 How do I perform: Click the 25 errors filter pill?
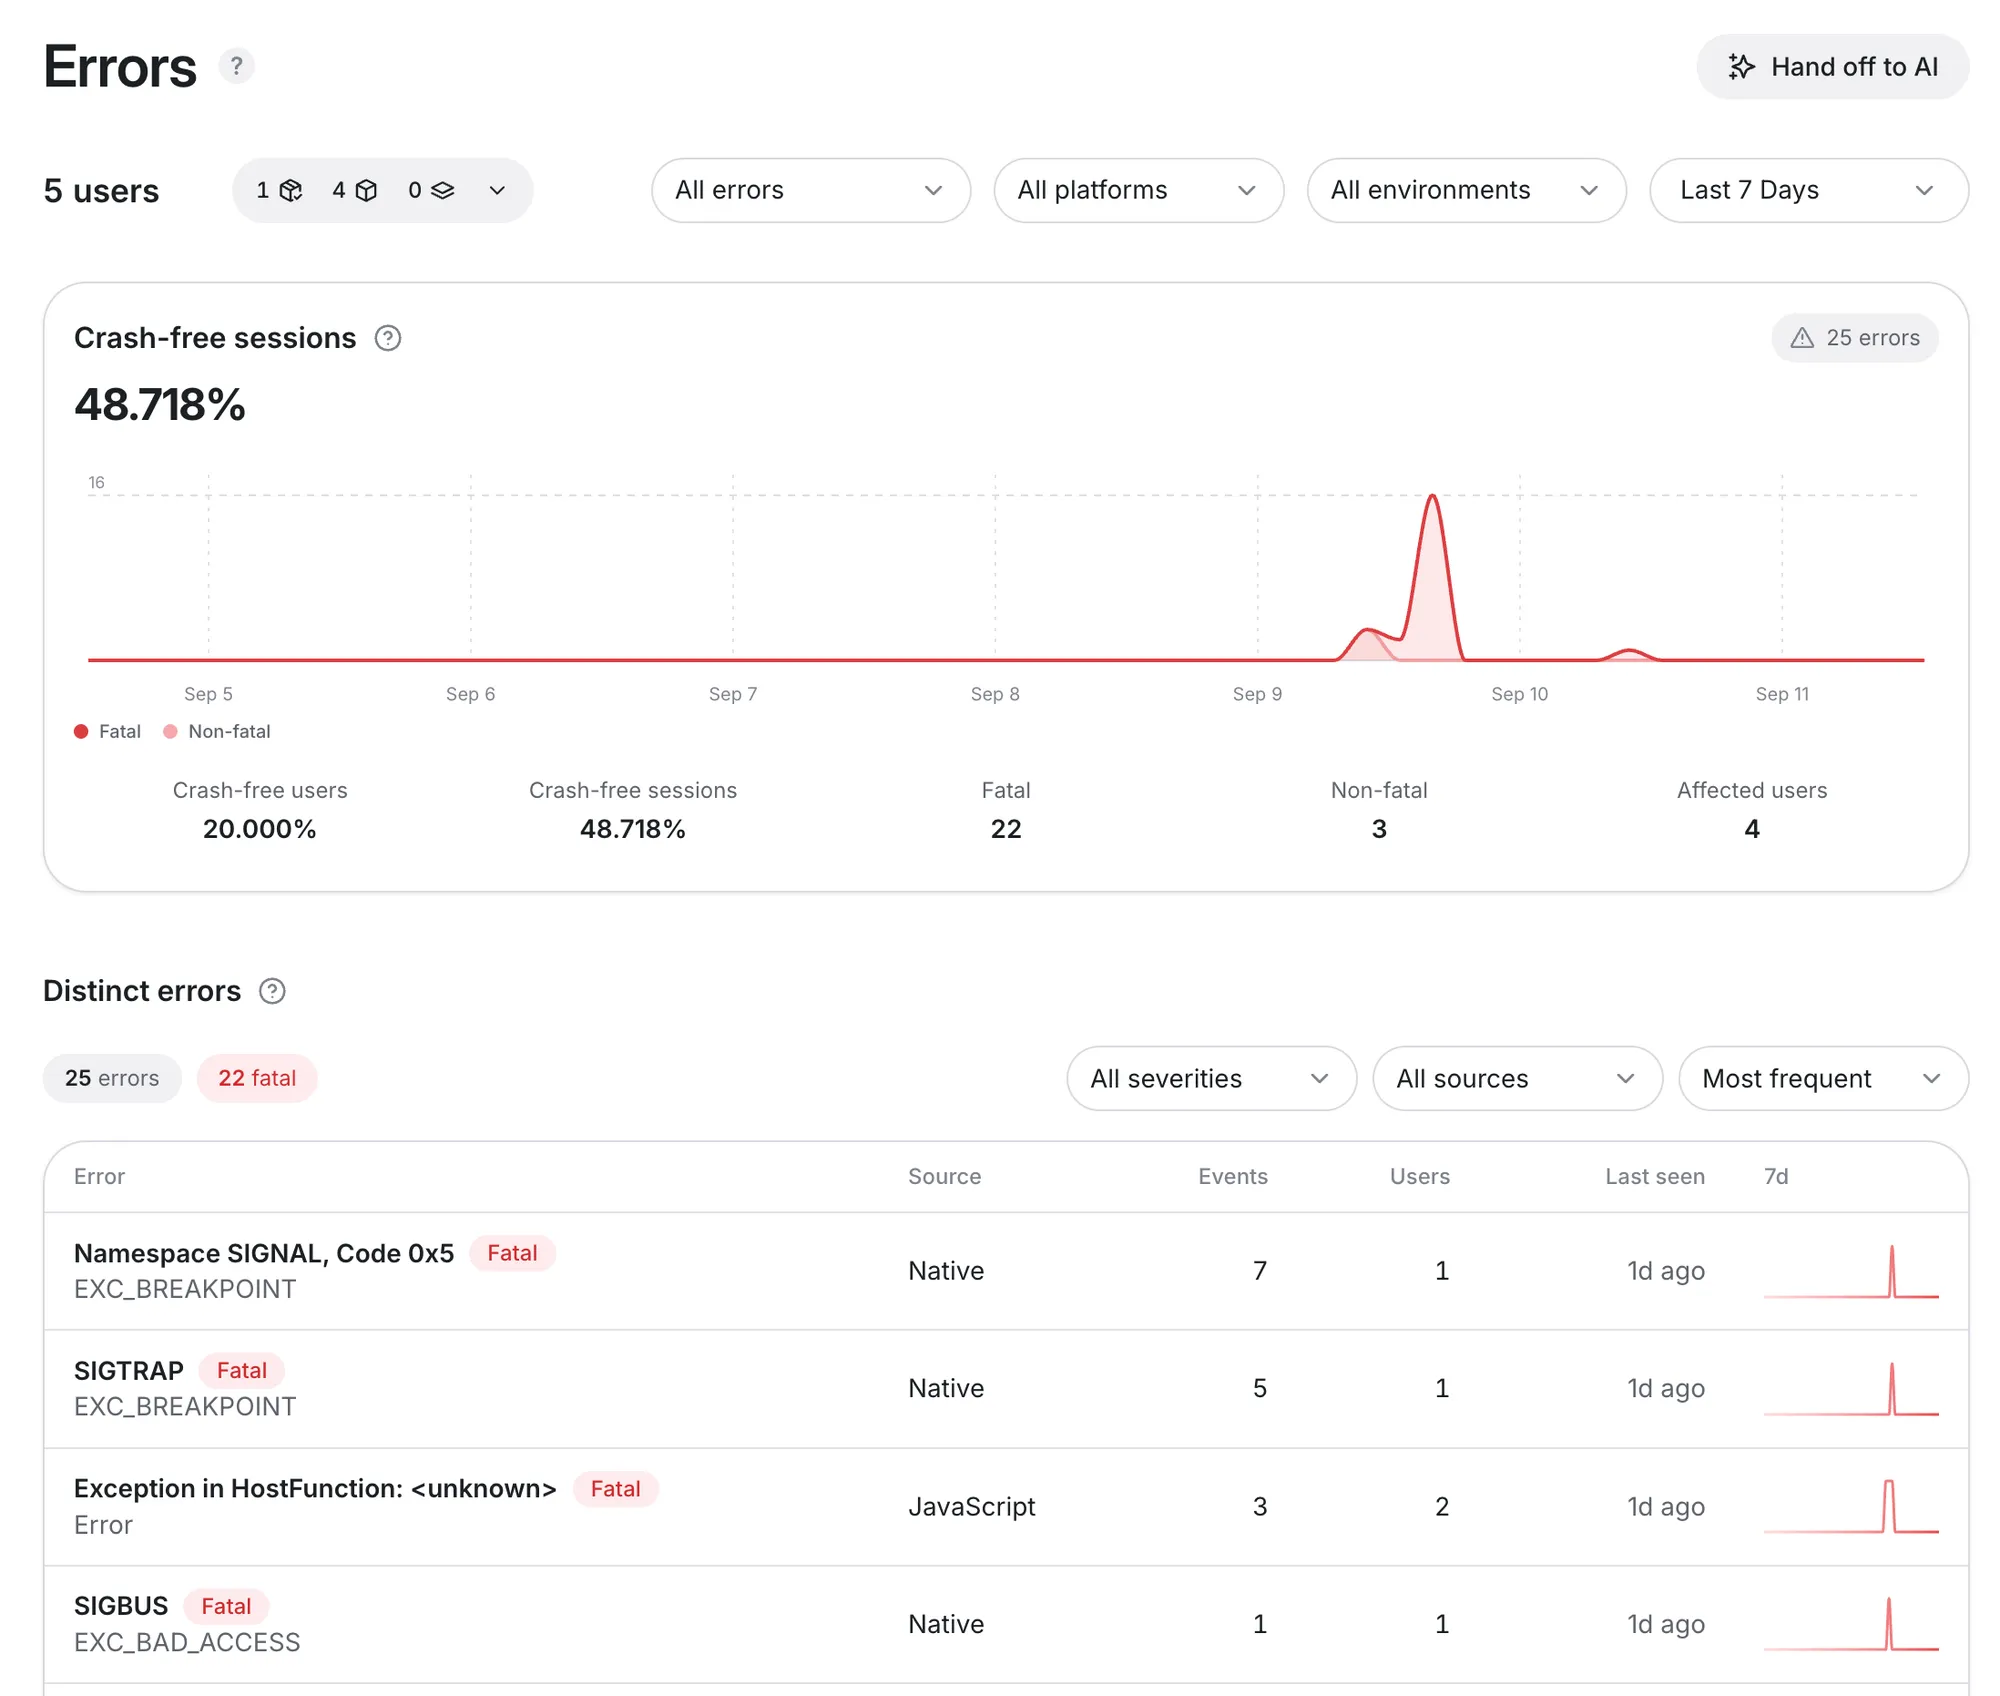(x=112, y=1078)
